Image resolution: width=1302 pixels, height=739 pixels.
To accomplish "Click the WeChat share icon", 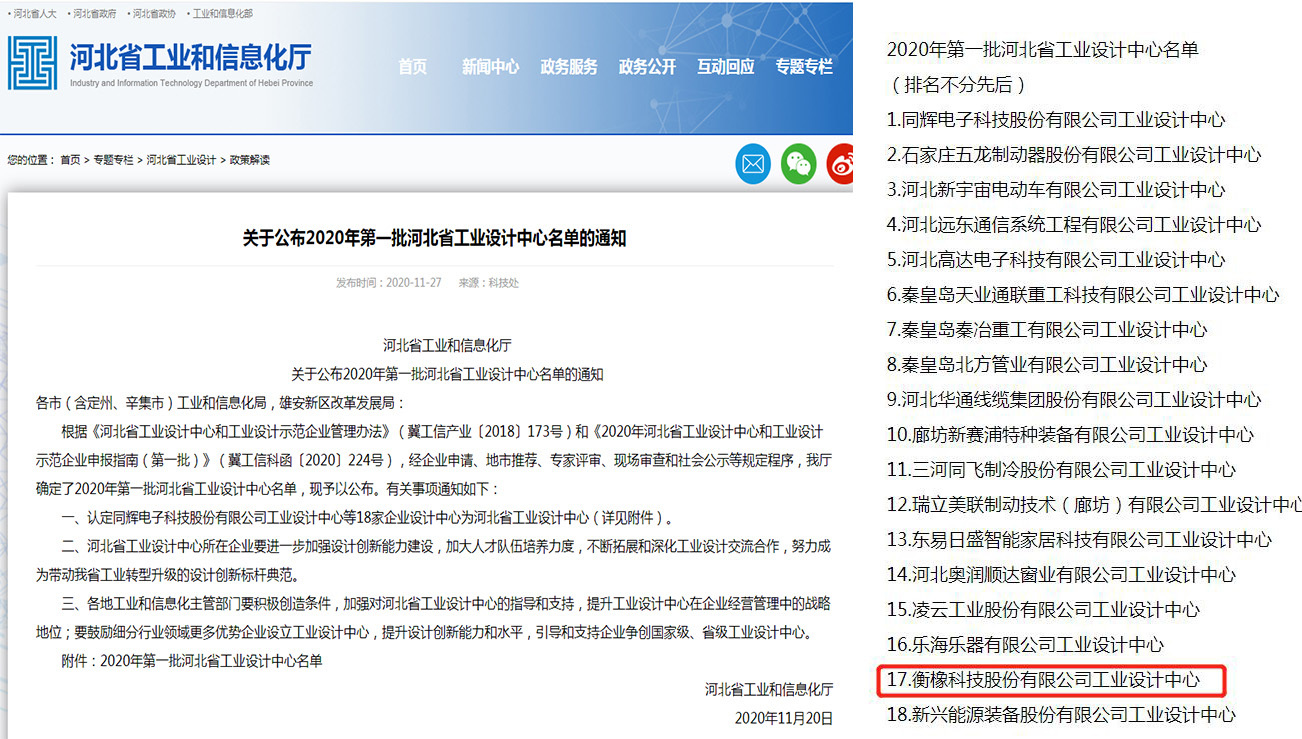I will pos(799,164).
